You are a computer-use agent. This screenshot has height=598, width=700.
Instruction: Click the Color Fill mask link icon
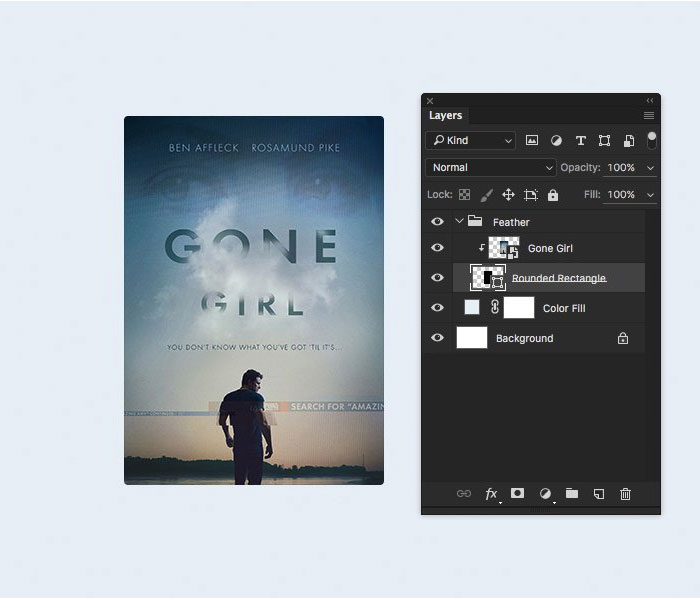tap(495, 307)
